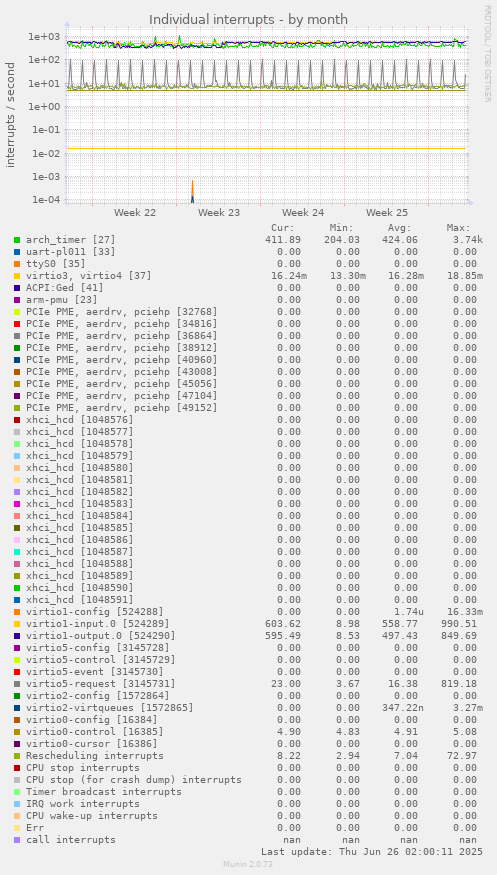The width and height of the screenshot is (497, 875).
Task: Click the virtio3, virtio4 [37] yellow swatch
Action: [x=17, y=276]
